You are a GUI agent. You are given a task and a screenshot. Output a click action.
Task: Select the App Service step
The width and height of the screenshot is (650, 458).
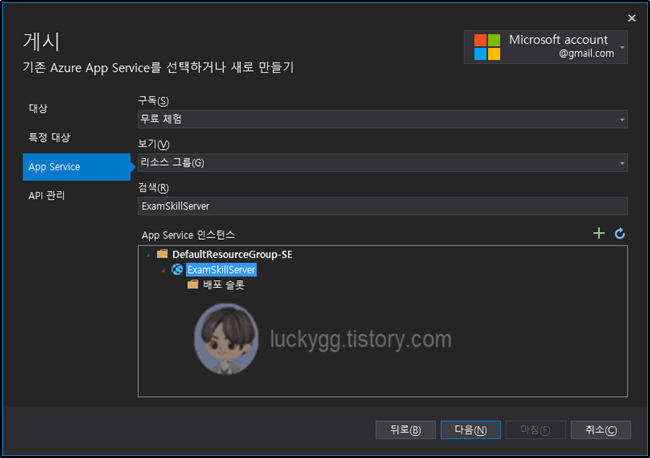[x=77, y=167]
